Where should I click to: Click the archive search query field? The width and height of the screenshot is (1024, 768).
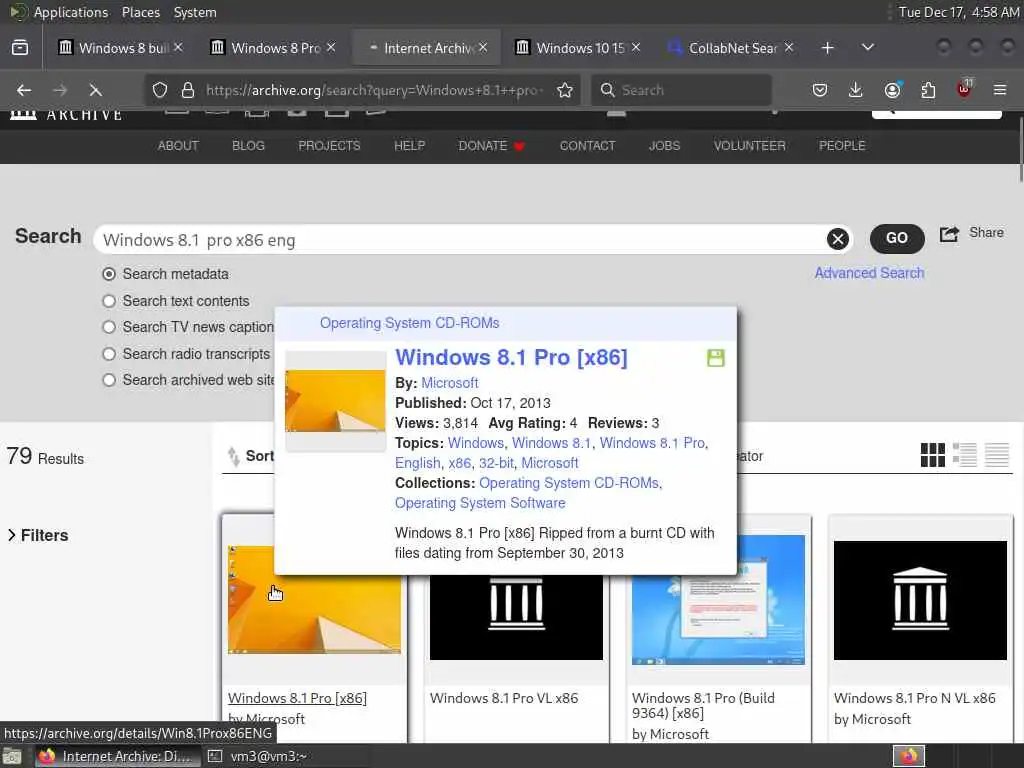click(464, 240)
